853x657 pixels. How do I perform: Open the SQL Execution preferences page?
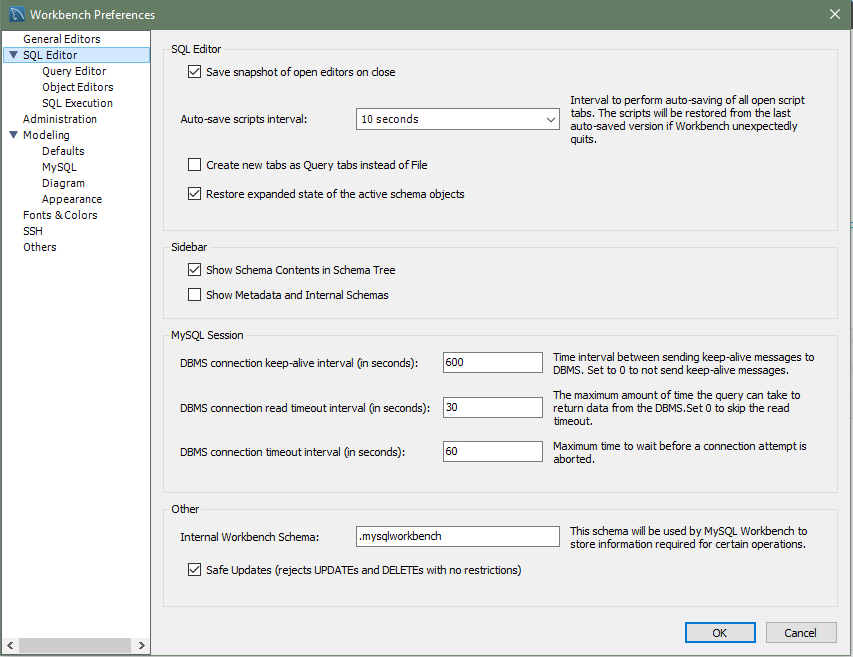point(77,103)
